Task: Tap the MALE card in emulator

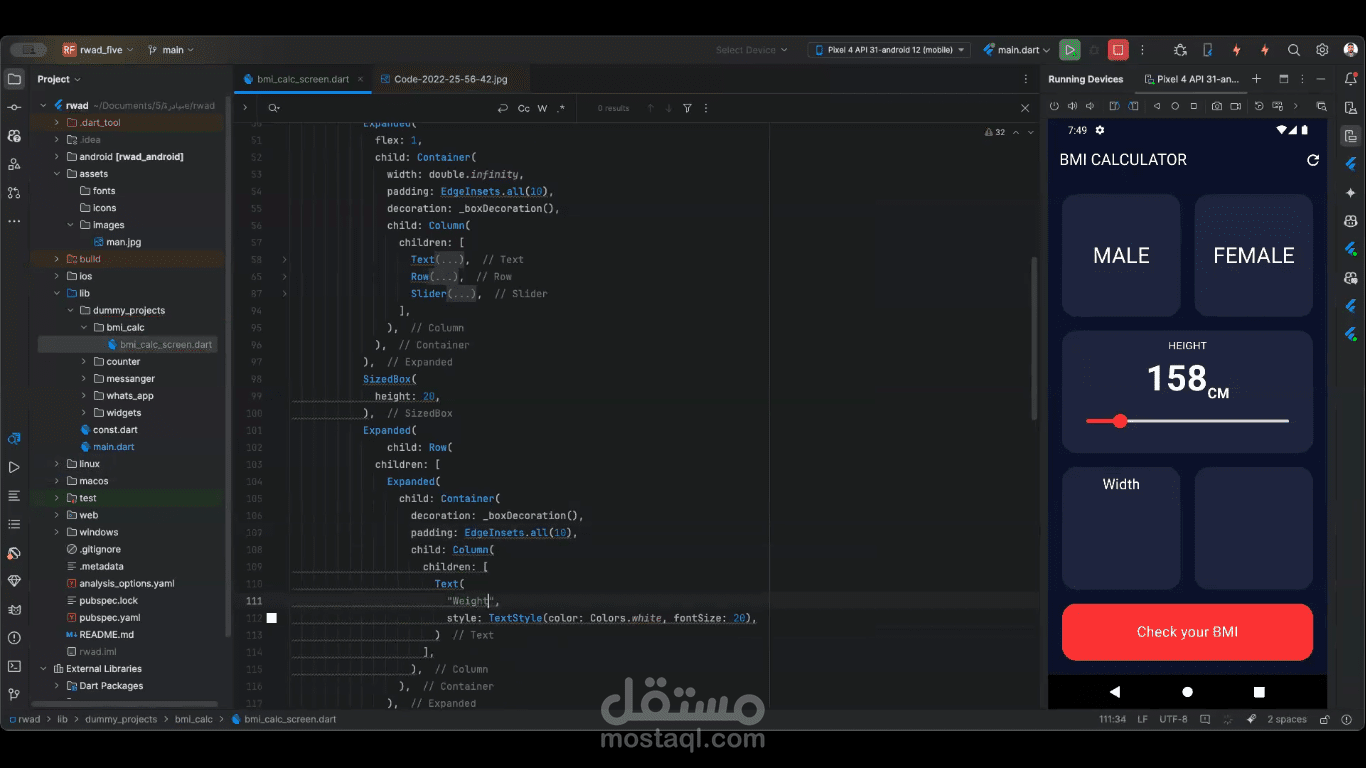Action: tap(1121, 255)
